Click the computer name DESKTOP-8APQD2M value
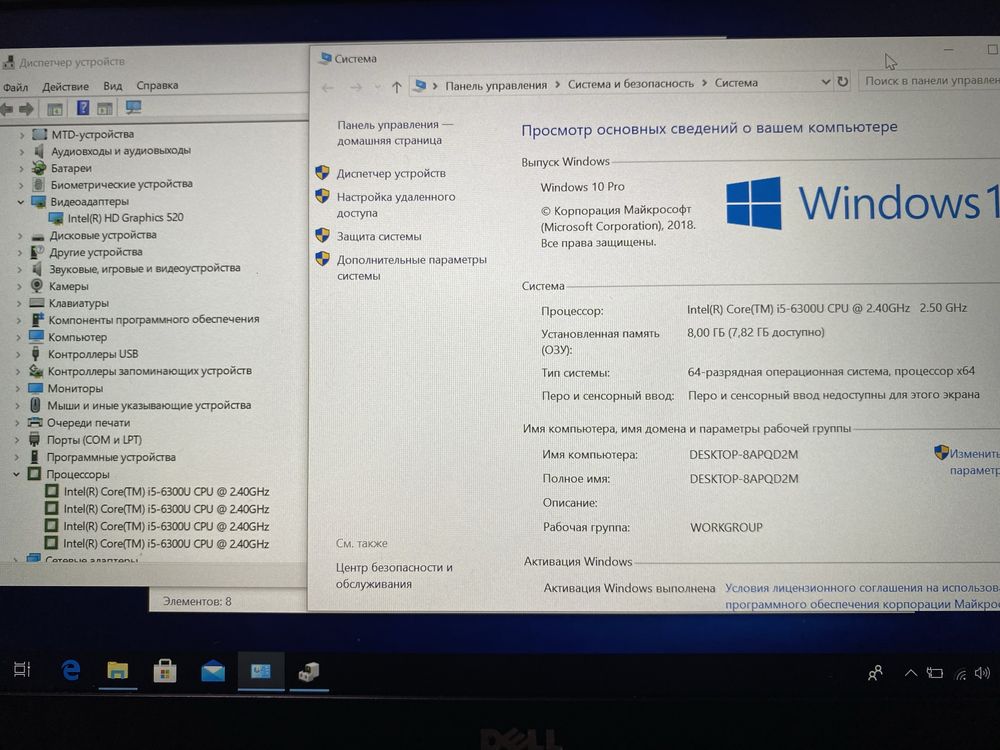 click(744, 455)
